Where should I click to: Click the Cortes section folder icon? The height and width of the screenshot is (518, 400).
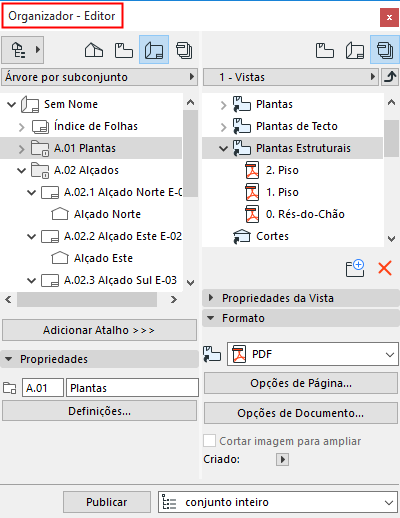pos(242,236)
